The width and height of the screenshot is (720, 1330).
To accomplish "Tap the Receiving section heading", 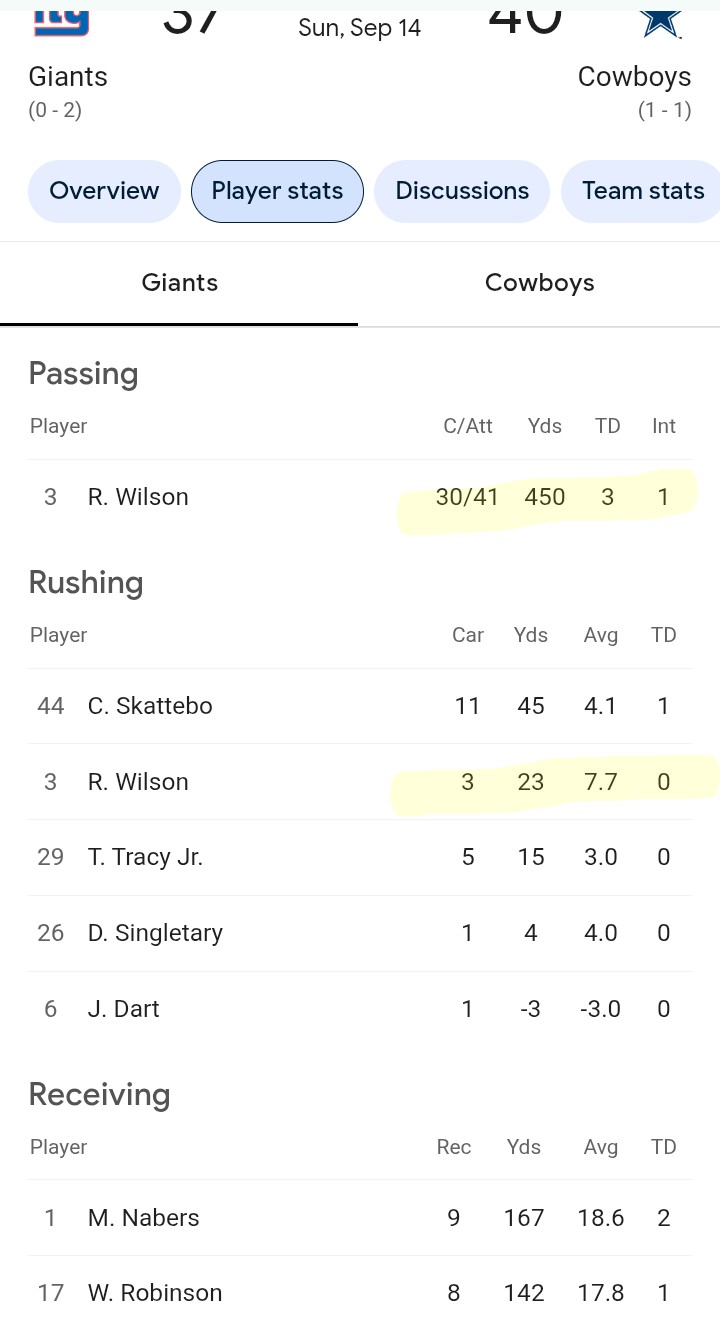I will pos(99,1095).
